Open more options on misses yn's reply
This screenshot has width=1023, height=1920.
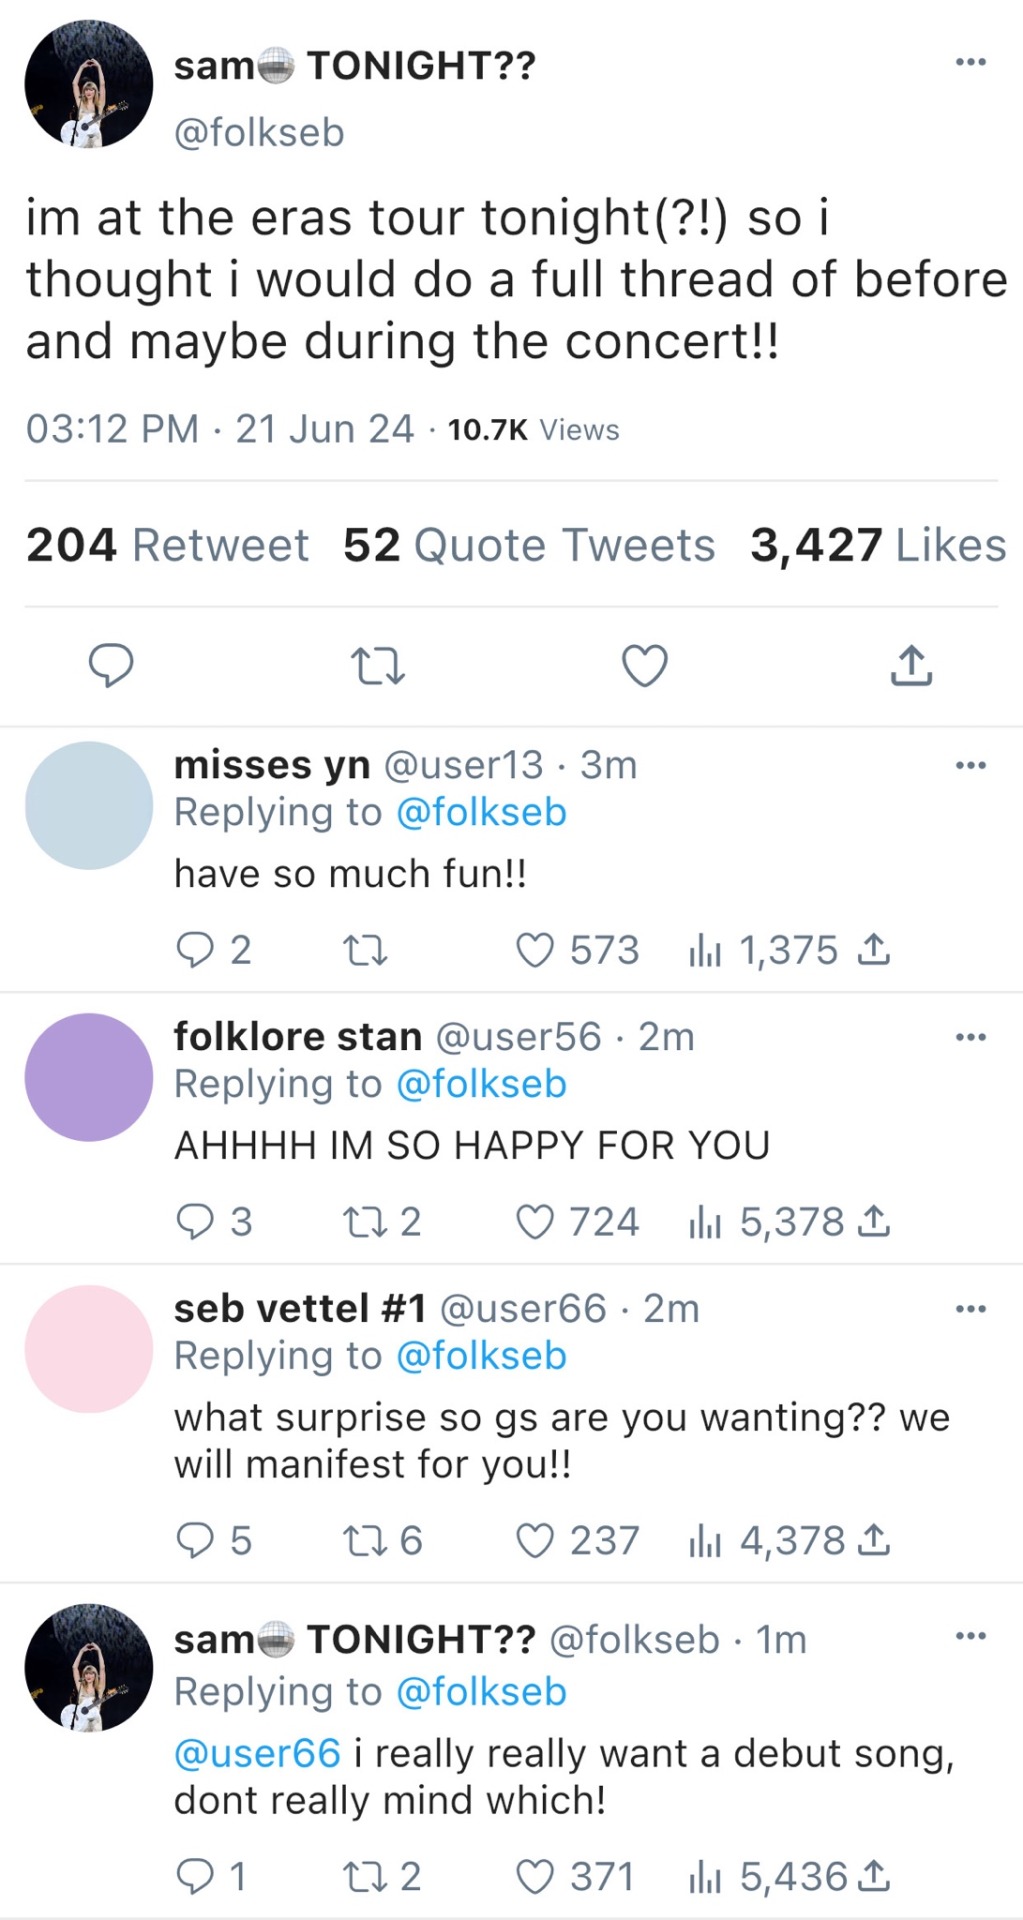click(x=970, y=766)
